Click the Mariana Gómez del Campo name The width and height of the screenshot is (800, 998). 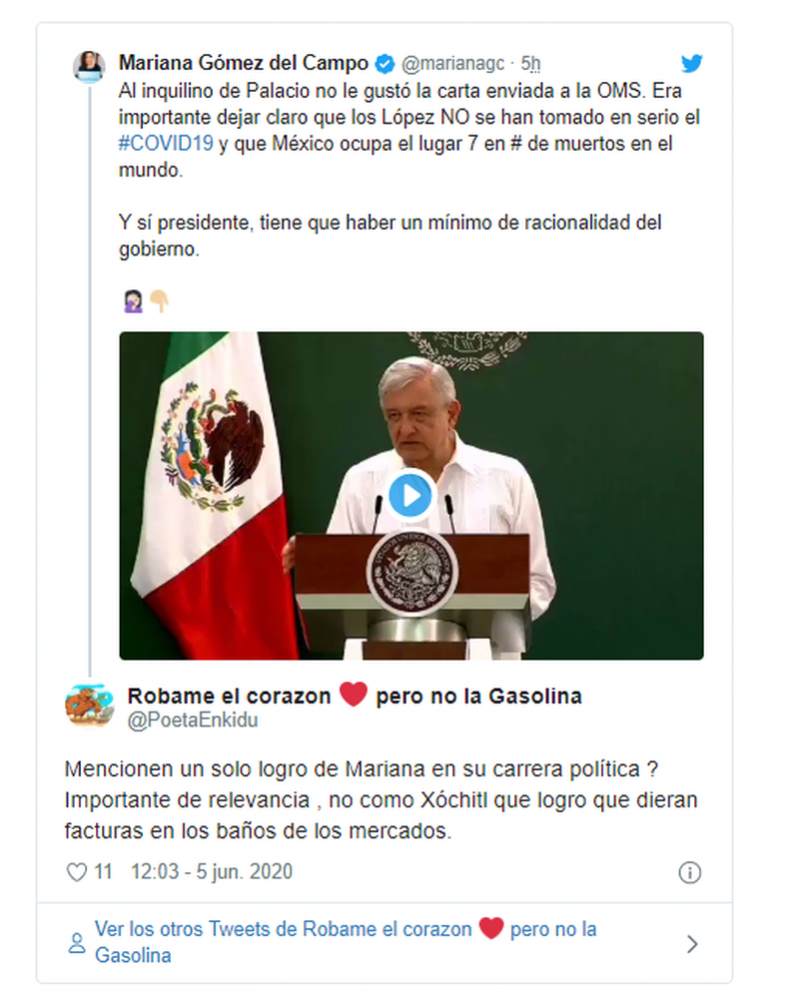[x=244, y=63]
